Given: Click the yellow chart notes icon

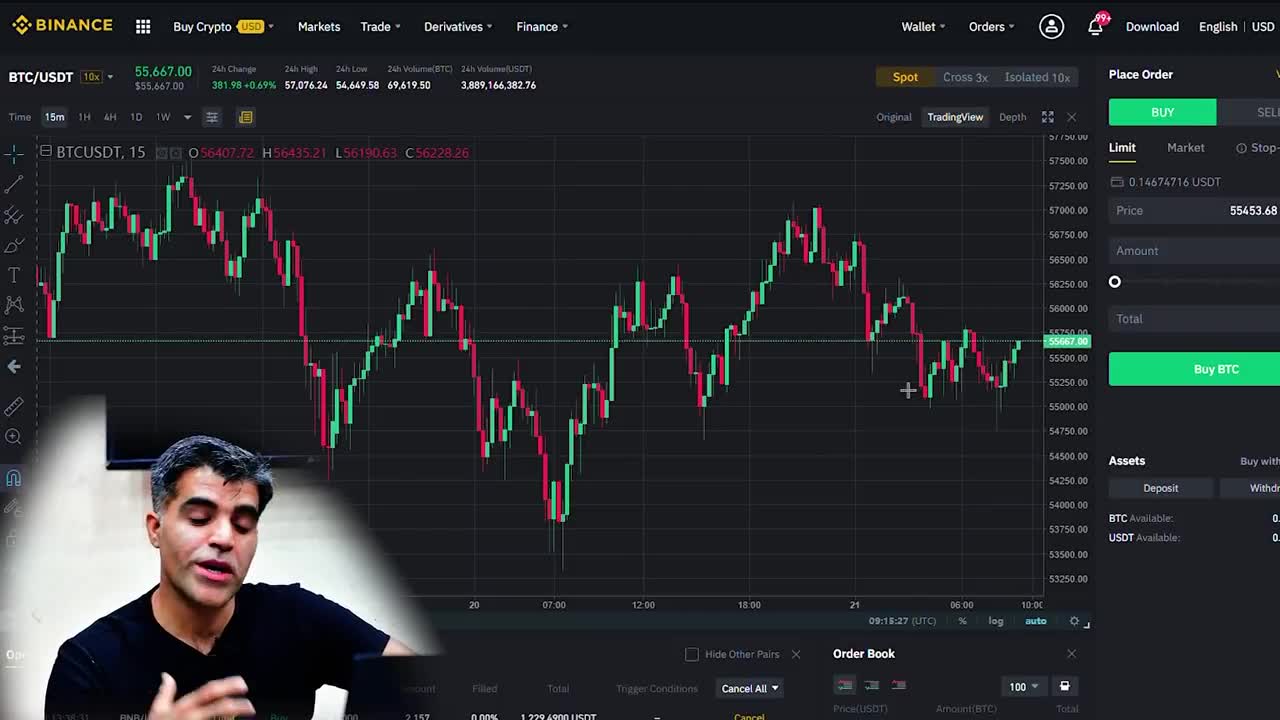Looking at the screenshot, I should click(245, 117).
